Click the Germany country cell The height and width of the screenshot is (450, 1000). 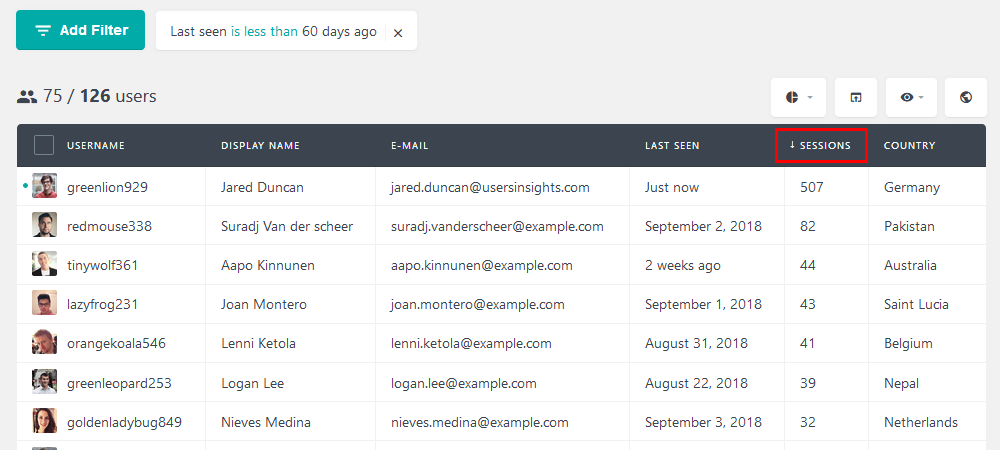912,187
